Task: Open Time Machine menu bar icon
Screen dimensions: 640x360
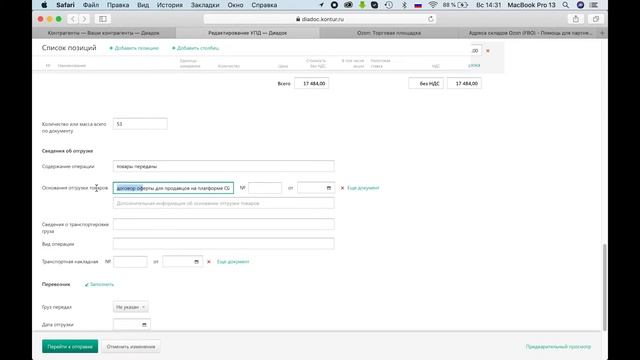Action: point(389,5)
